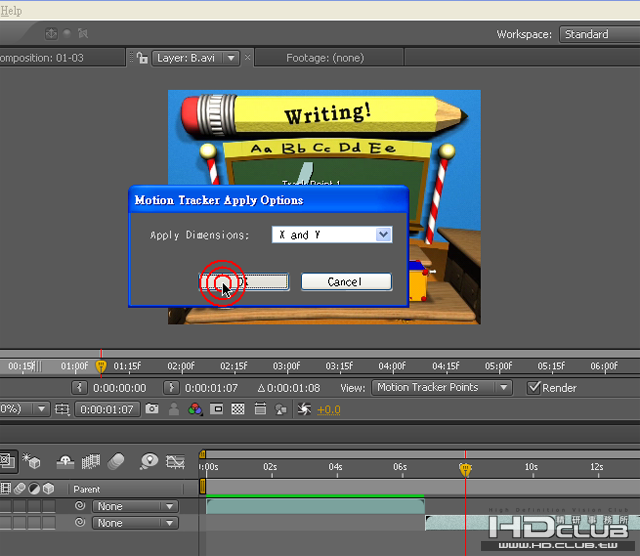Close the Layer: B.avi panel tab

[x=247, y=58]
